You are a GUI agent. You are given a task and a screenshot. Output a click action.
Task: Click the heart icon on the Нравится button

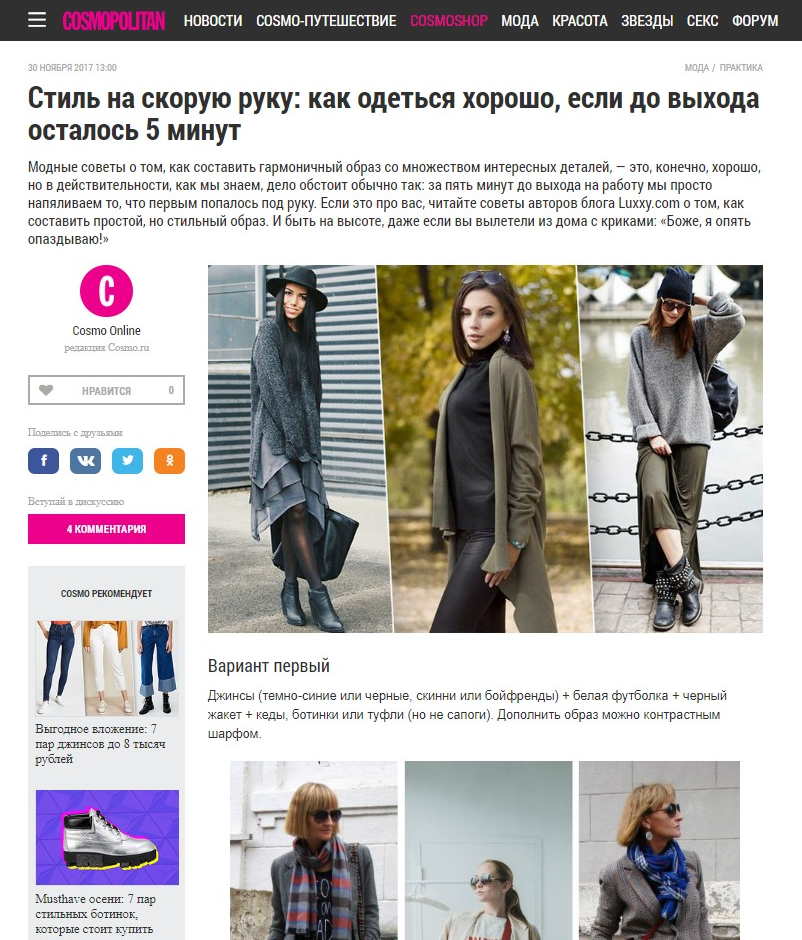click(x=46, y=390)
